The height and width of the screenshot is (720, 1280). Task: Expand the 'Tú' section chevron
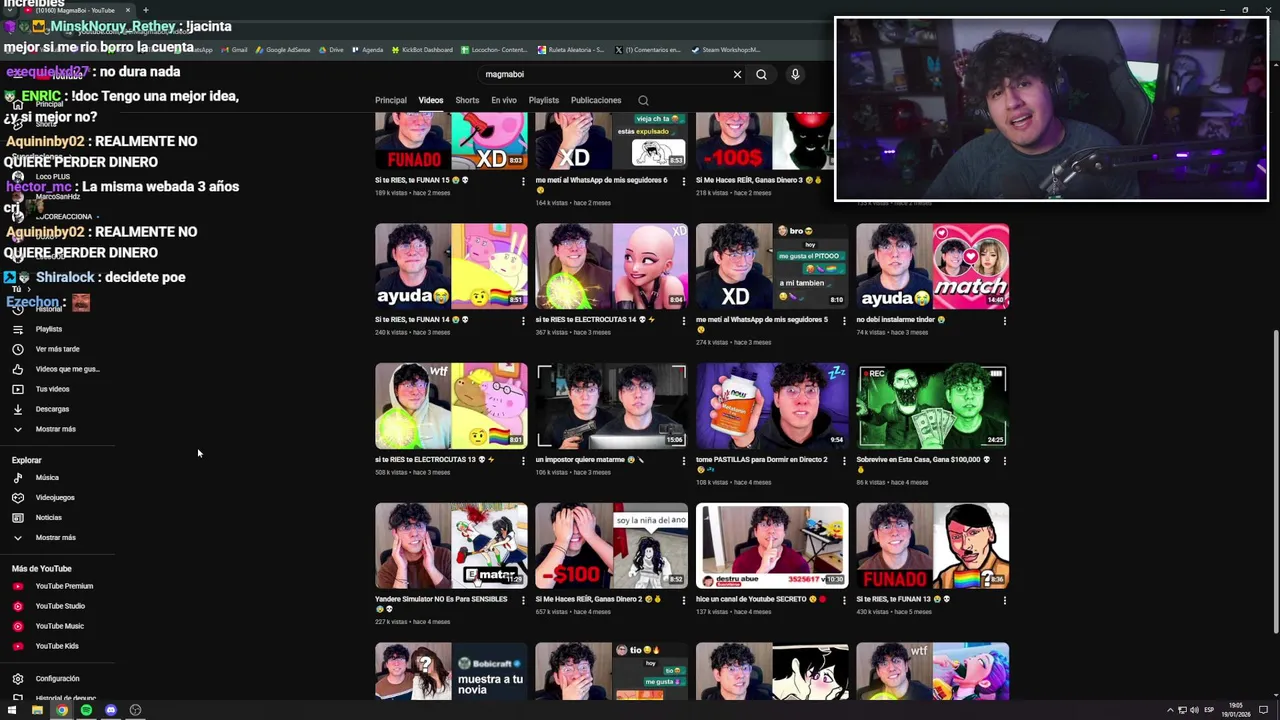tap(27, 289)
